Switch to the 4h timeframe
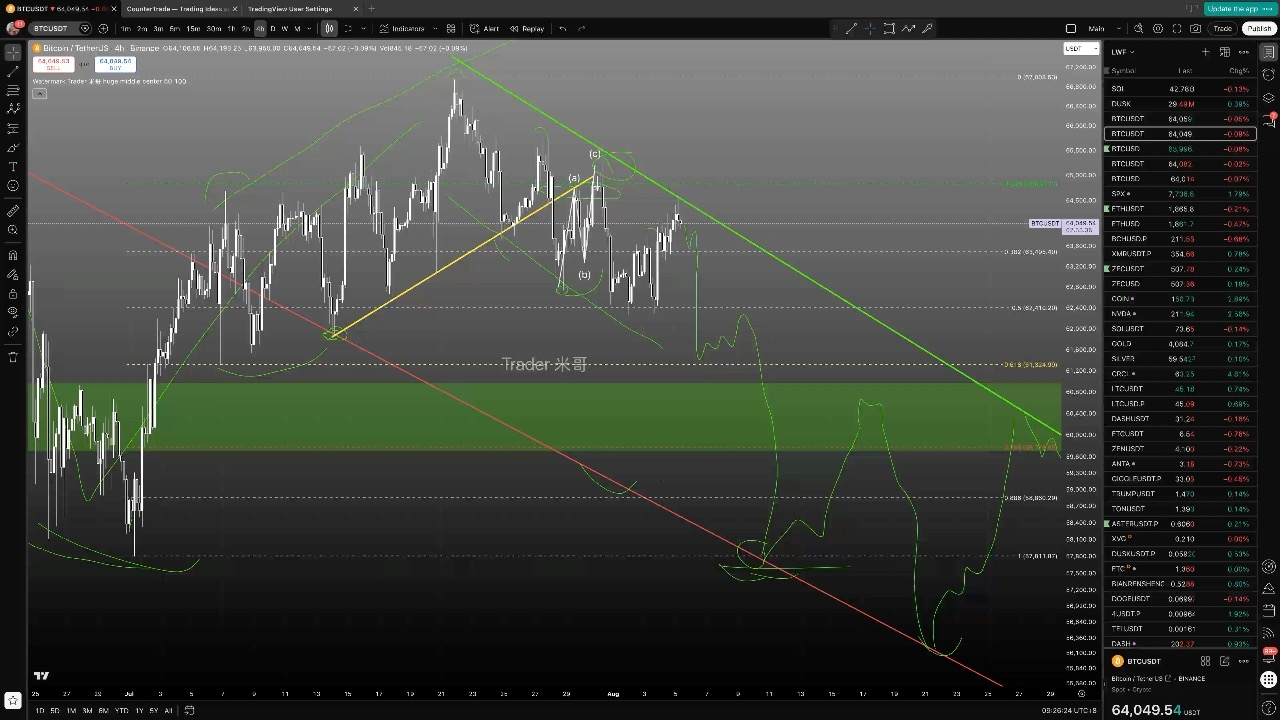Viewport: 1280px width, 720px height. 260,28
